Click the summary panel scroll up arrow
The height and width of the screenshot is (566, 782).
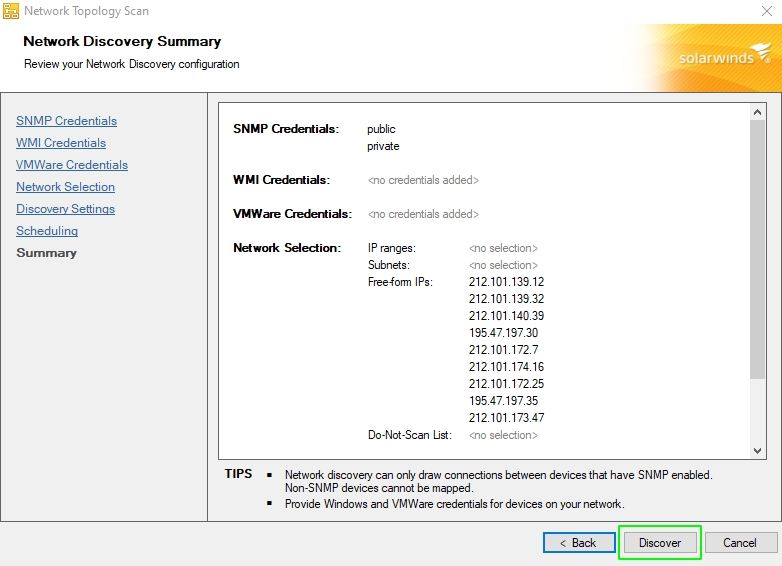point(757,111)
